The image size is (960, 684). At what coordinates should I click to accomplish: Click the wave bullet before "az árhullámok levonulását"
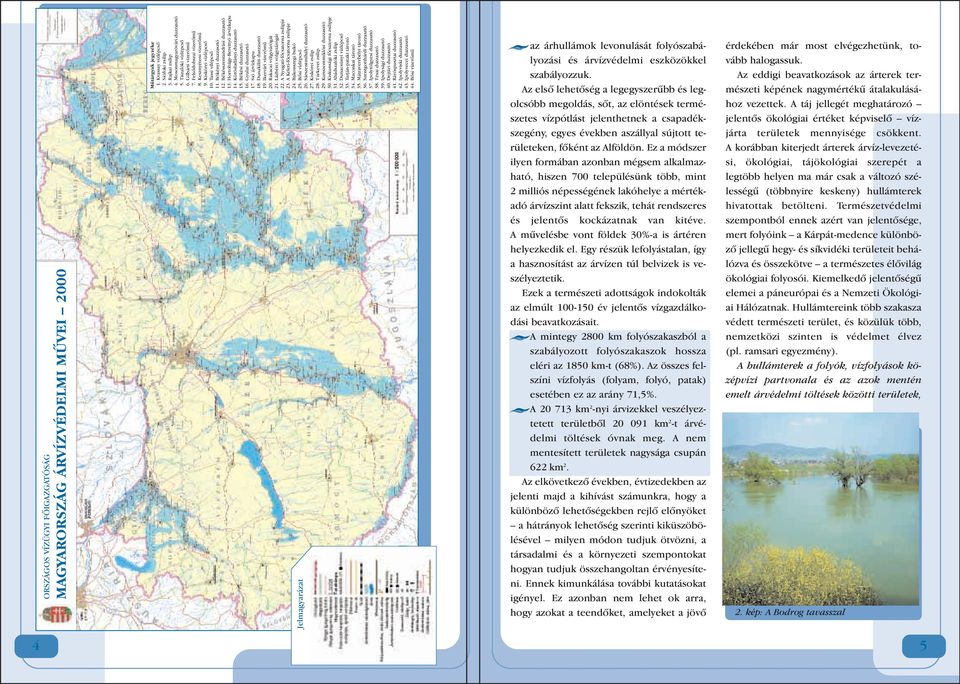tap(519, 47)
